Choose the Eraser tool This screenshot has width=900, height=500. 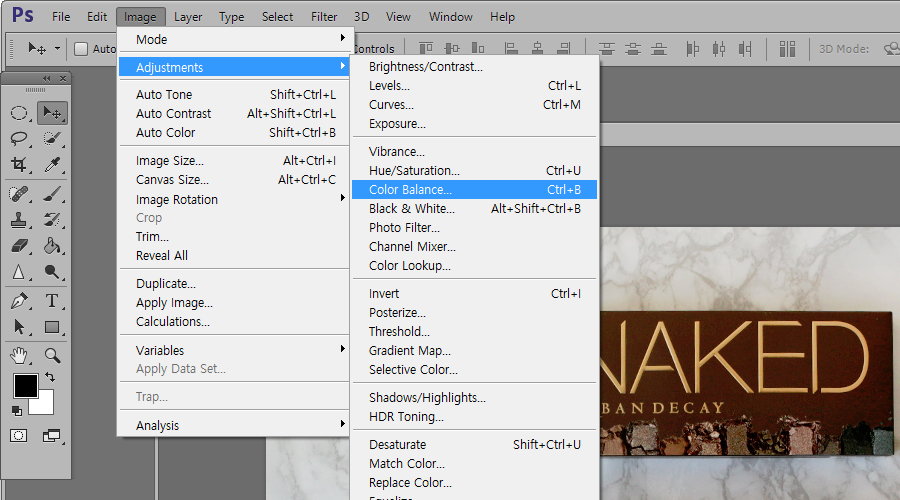pos(19,246)
